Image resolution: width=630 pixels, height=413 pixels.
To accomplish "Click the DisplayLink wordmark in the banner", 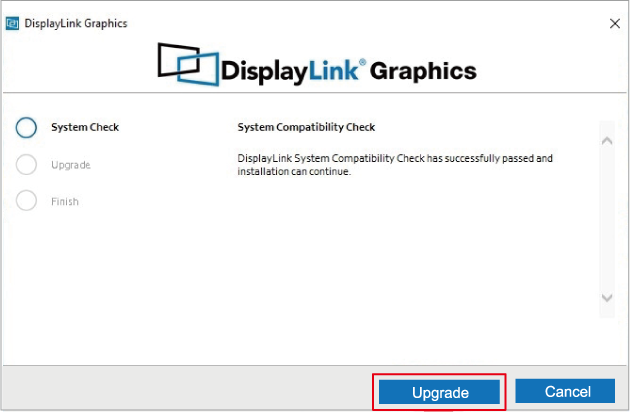I will tap(298, 70).
